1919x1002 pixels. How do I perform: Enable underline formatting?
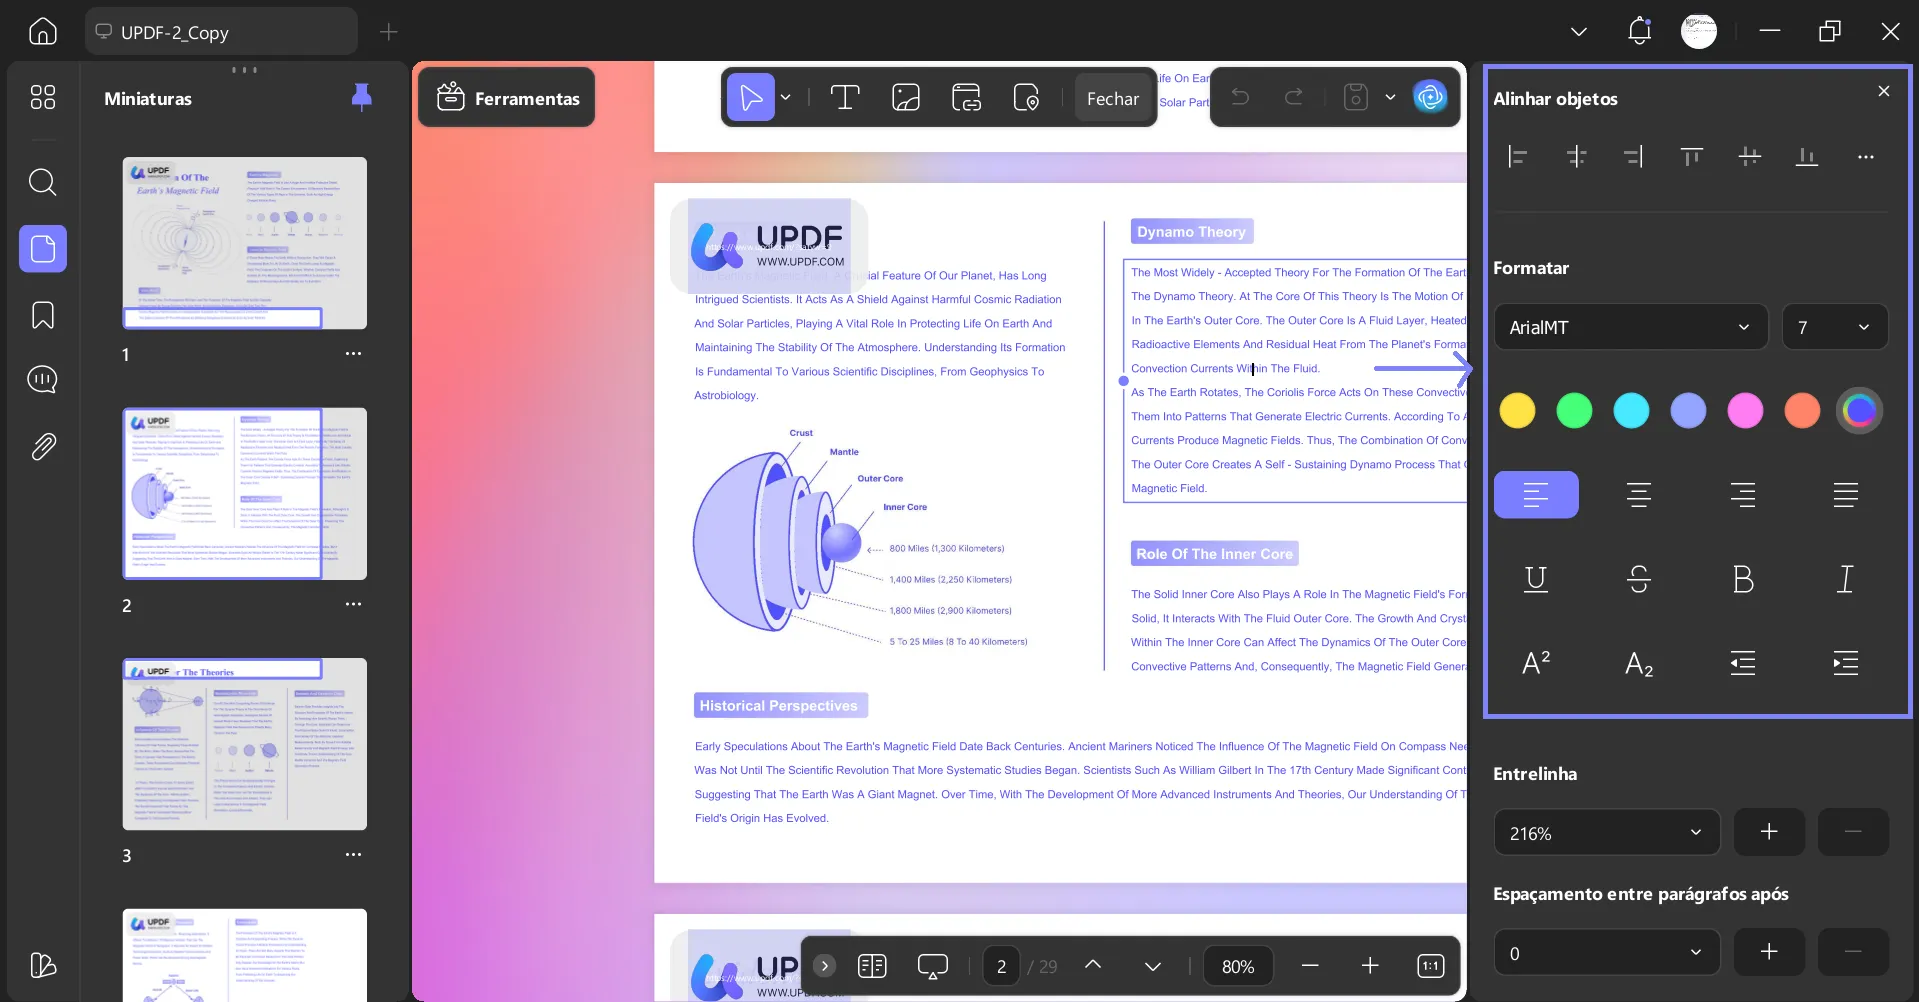1536,579
